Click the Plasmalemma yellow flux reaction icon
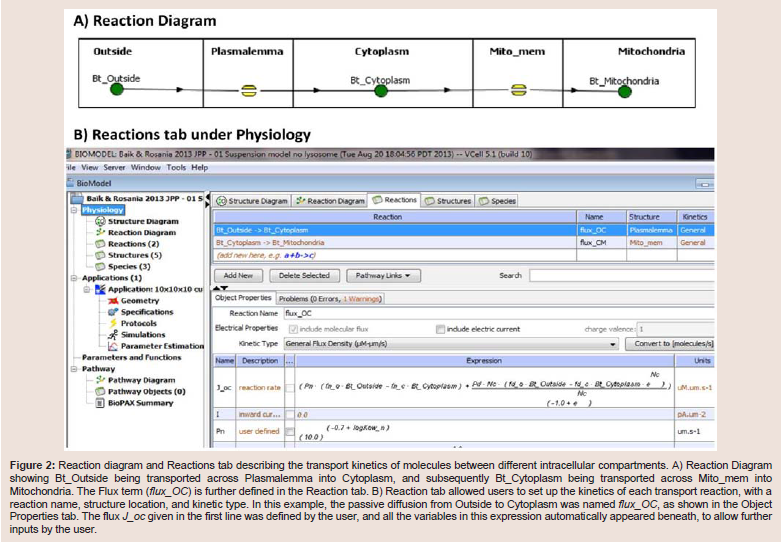781x542 pixels. point(249,91)
